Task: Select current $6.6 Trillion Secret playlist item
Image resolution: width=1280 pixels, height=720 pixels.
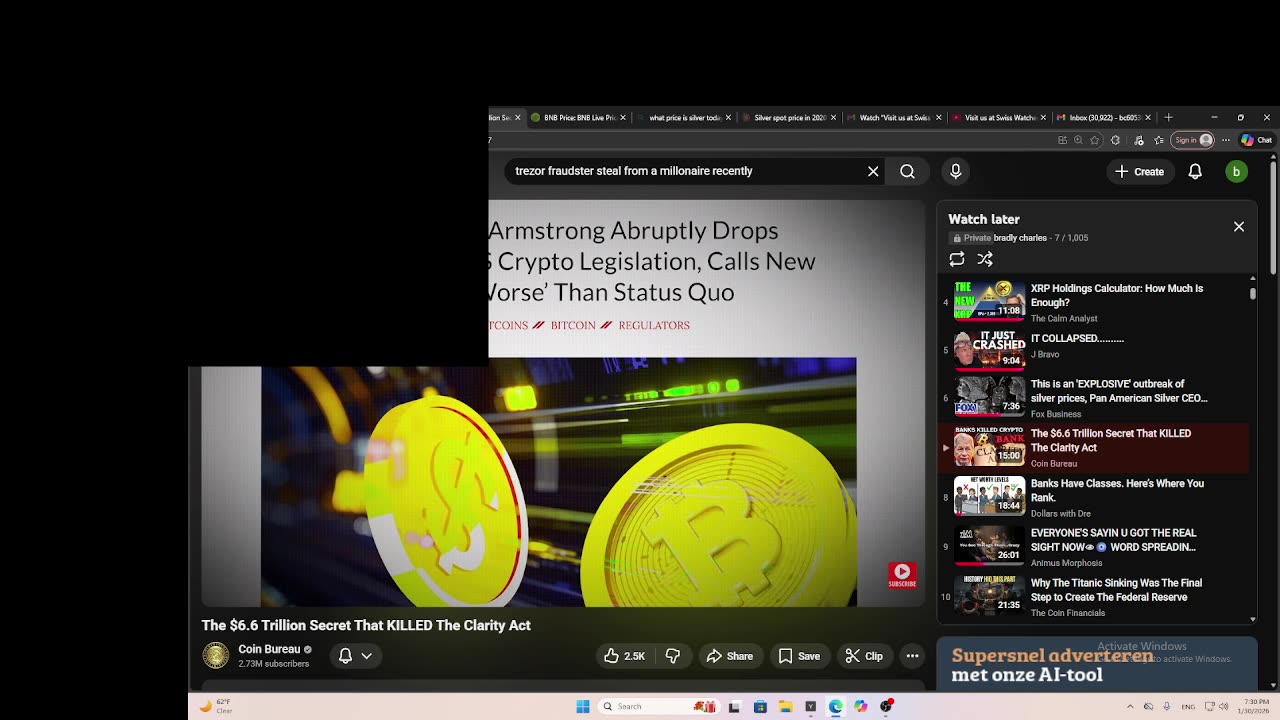Action: tap(1095, 447)
